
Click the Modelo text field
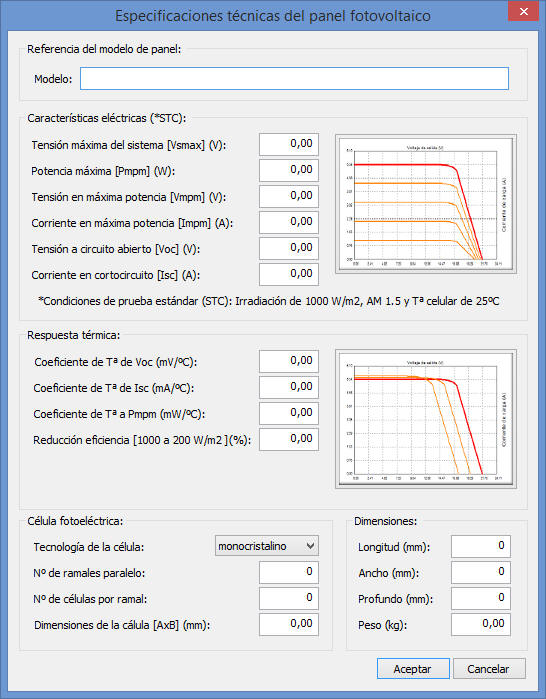(x=294, y=78)
